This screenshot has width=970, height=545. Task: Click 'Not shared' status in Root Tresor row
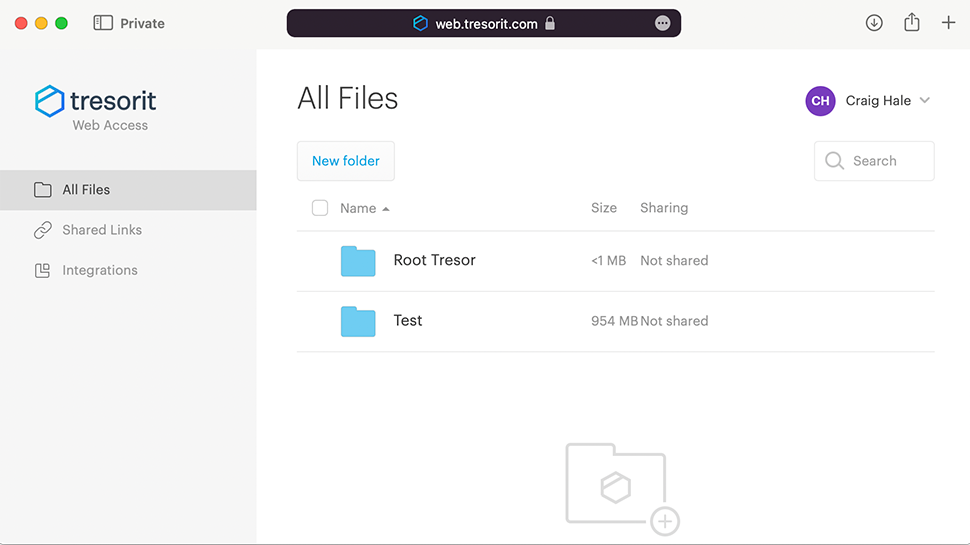pos(674,260)
